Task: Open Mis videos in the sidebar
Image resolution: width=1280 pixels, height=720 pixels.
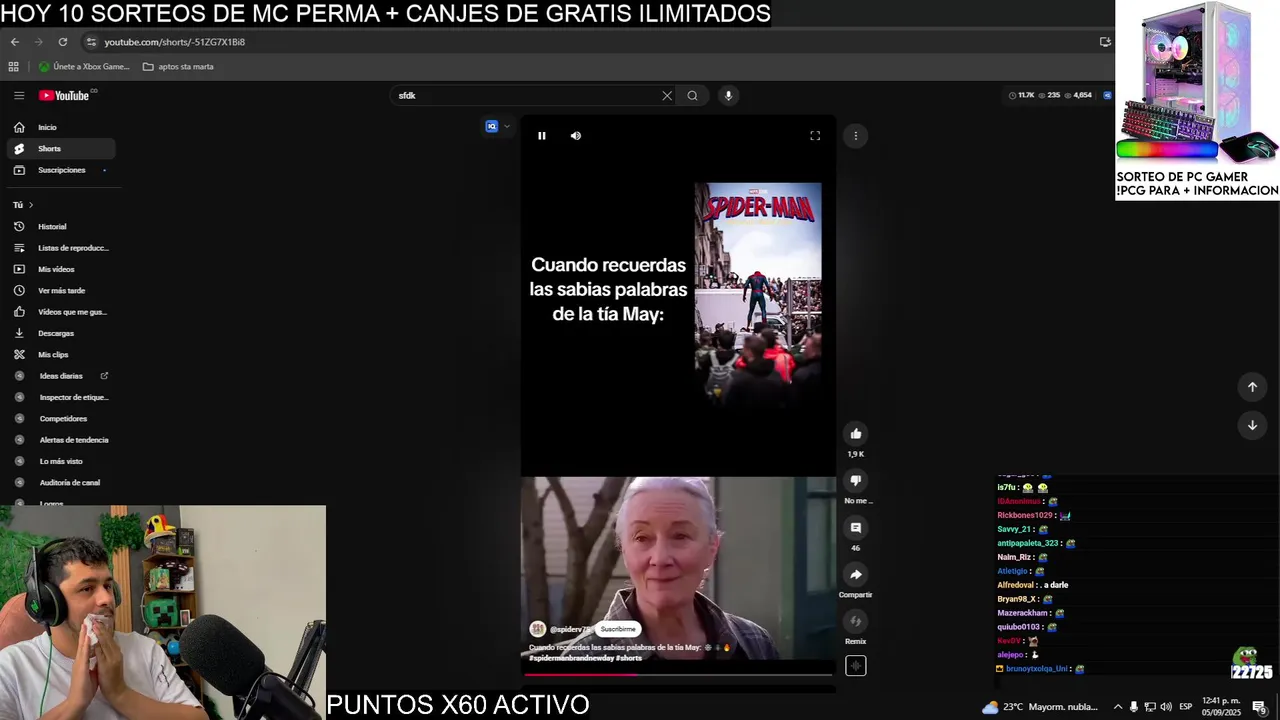Action: click(60, 269)
